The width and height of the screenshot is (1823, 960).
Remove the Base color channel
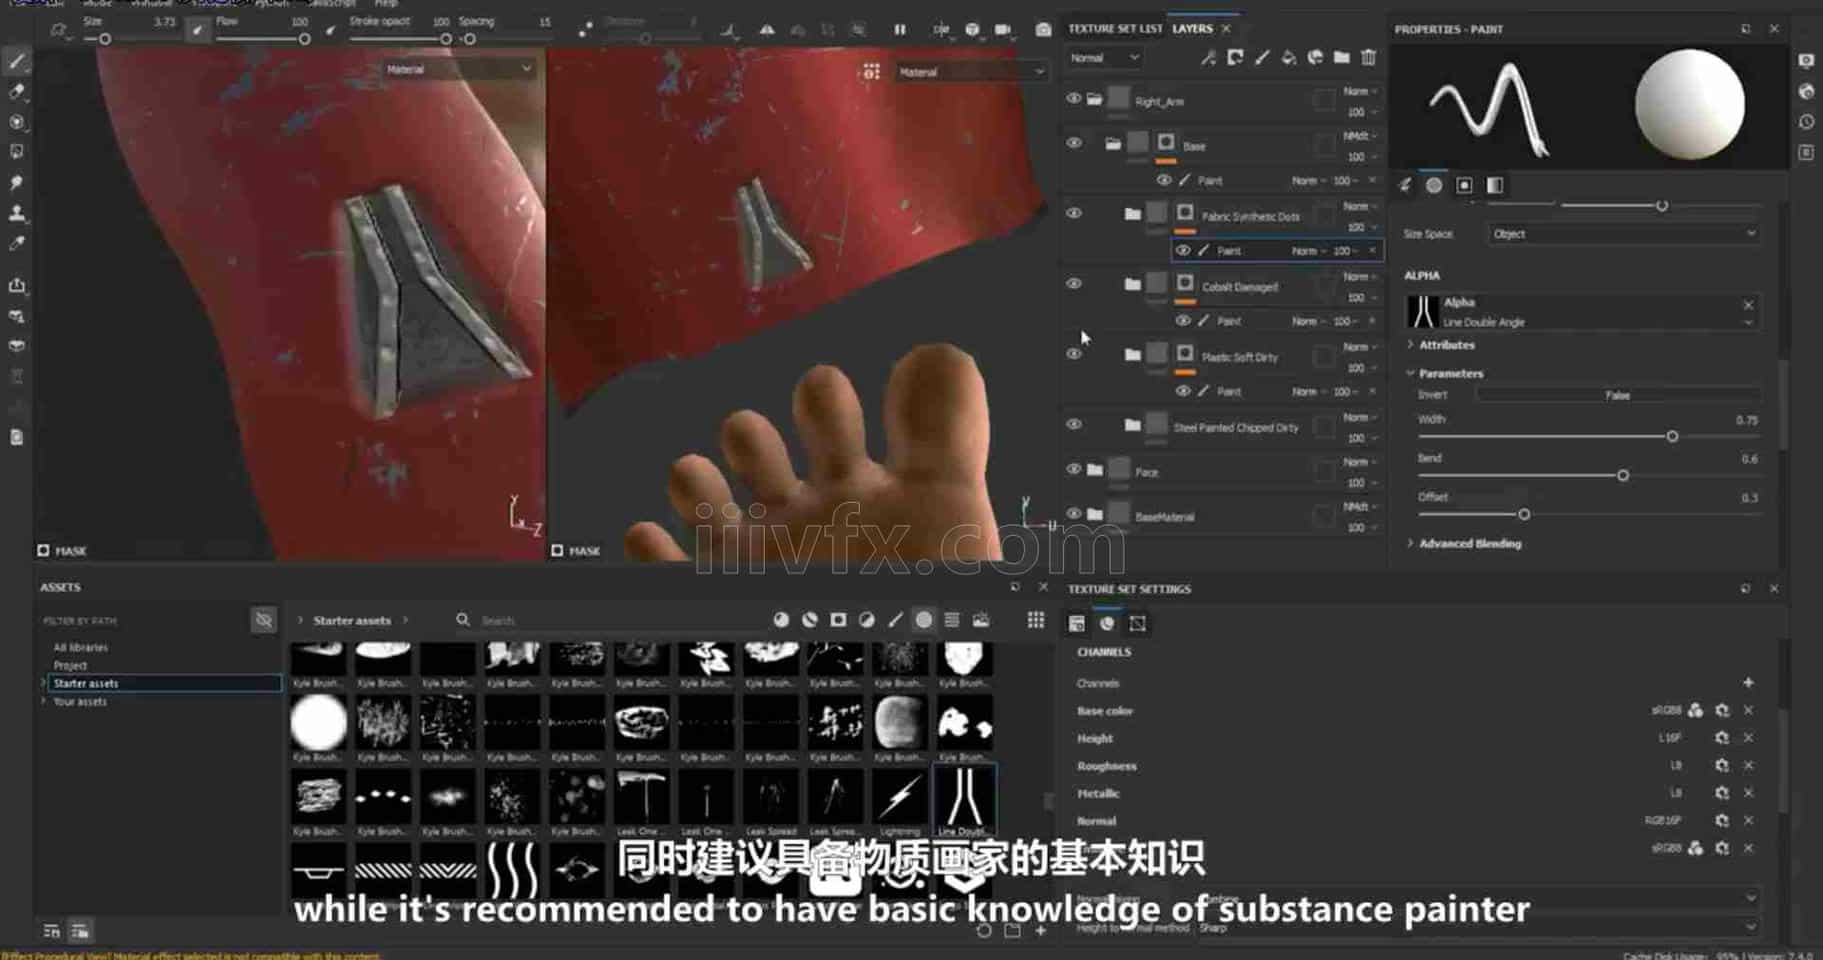(x=1748, y=710)
